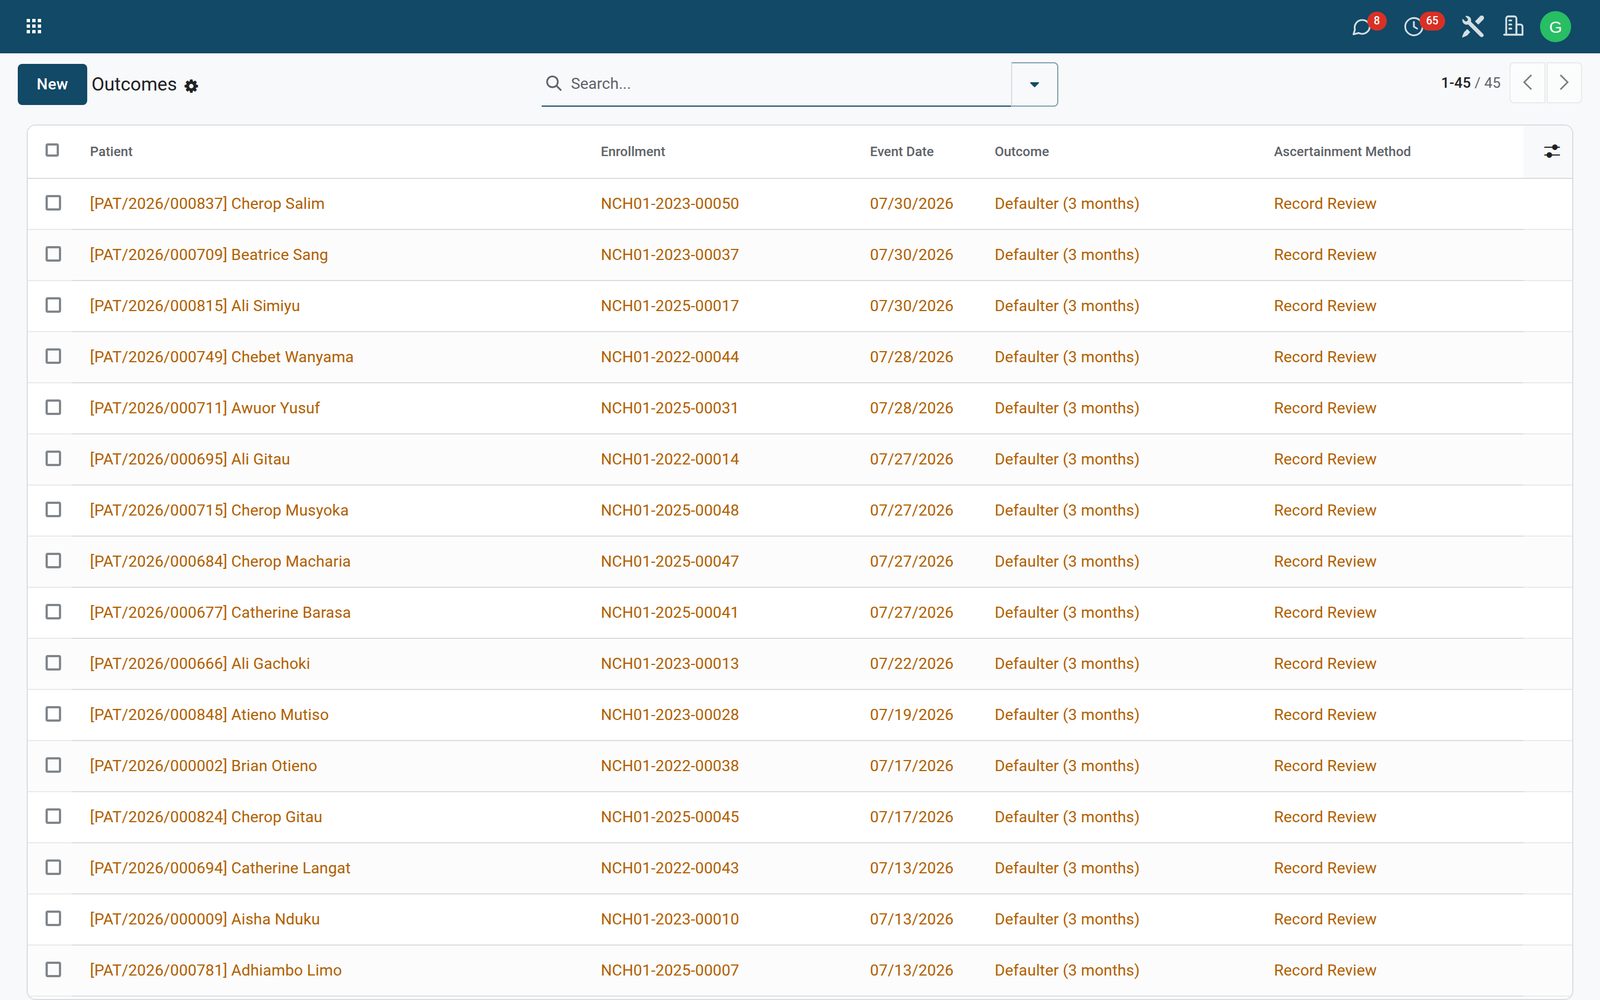Sort by Ascertainment Method column header
1600x1000 pixels.
point(1341,152)
